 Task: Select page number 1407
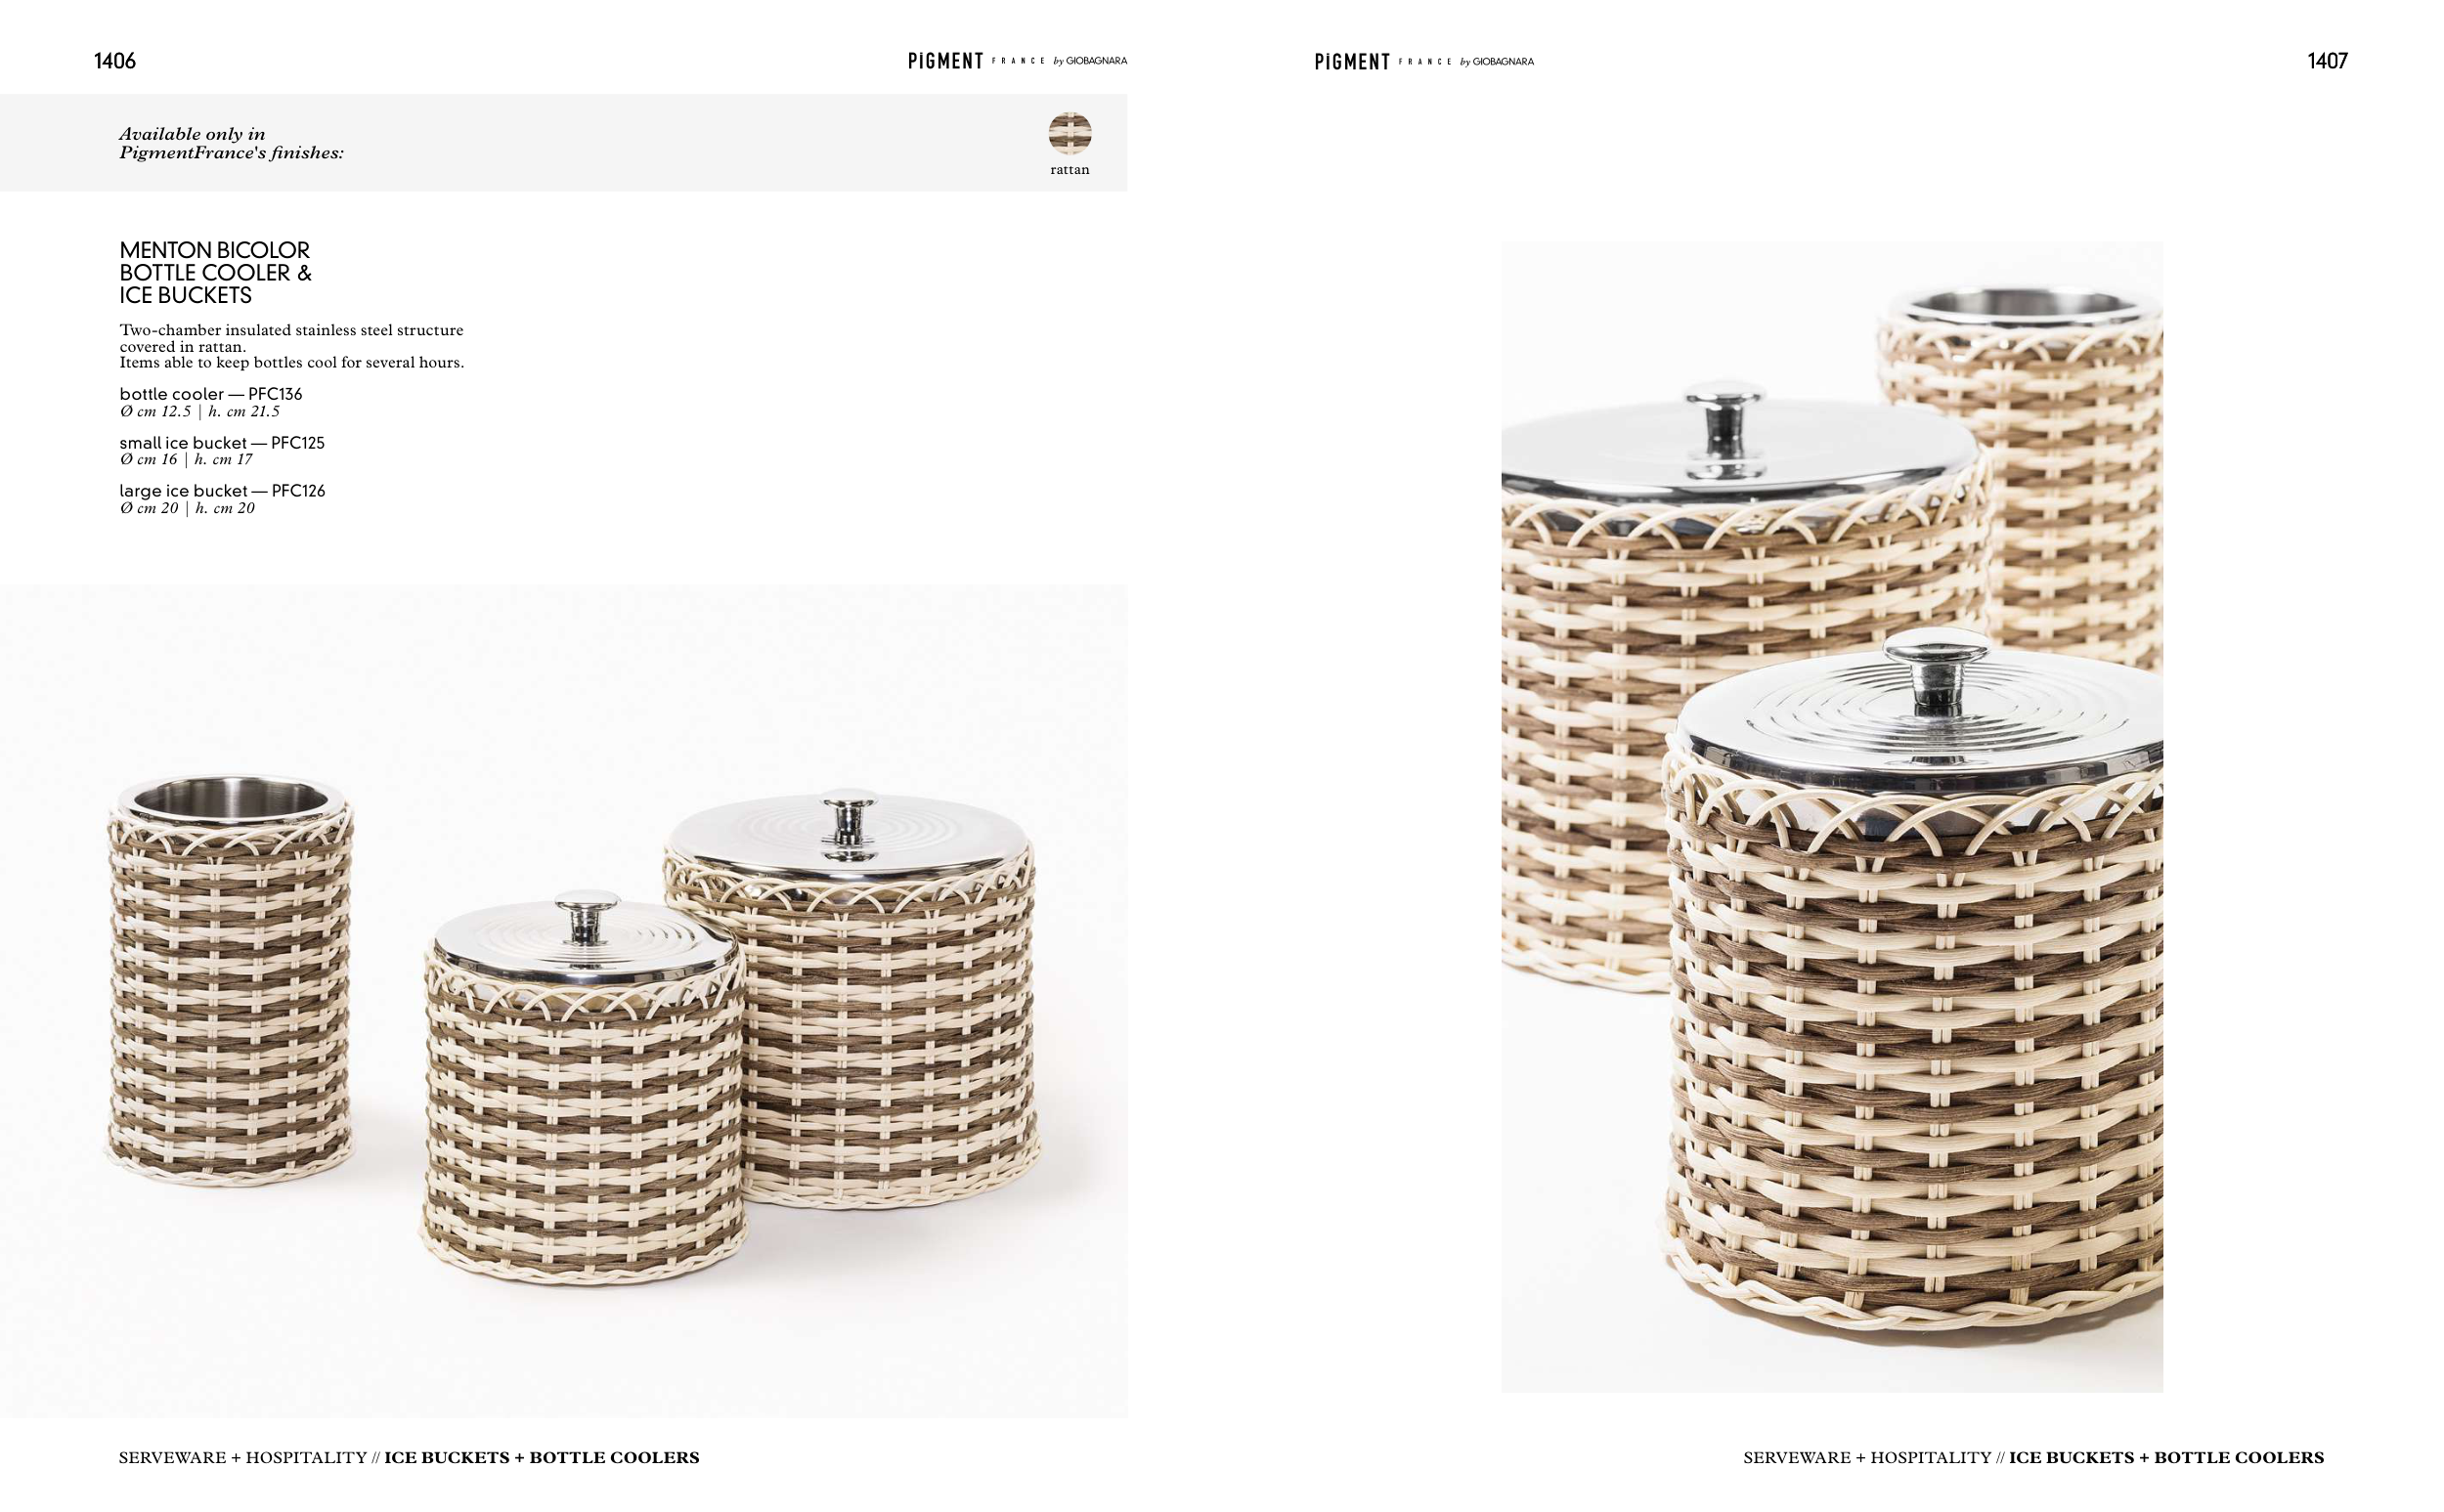click(2327, 61)
